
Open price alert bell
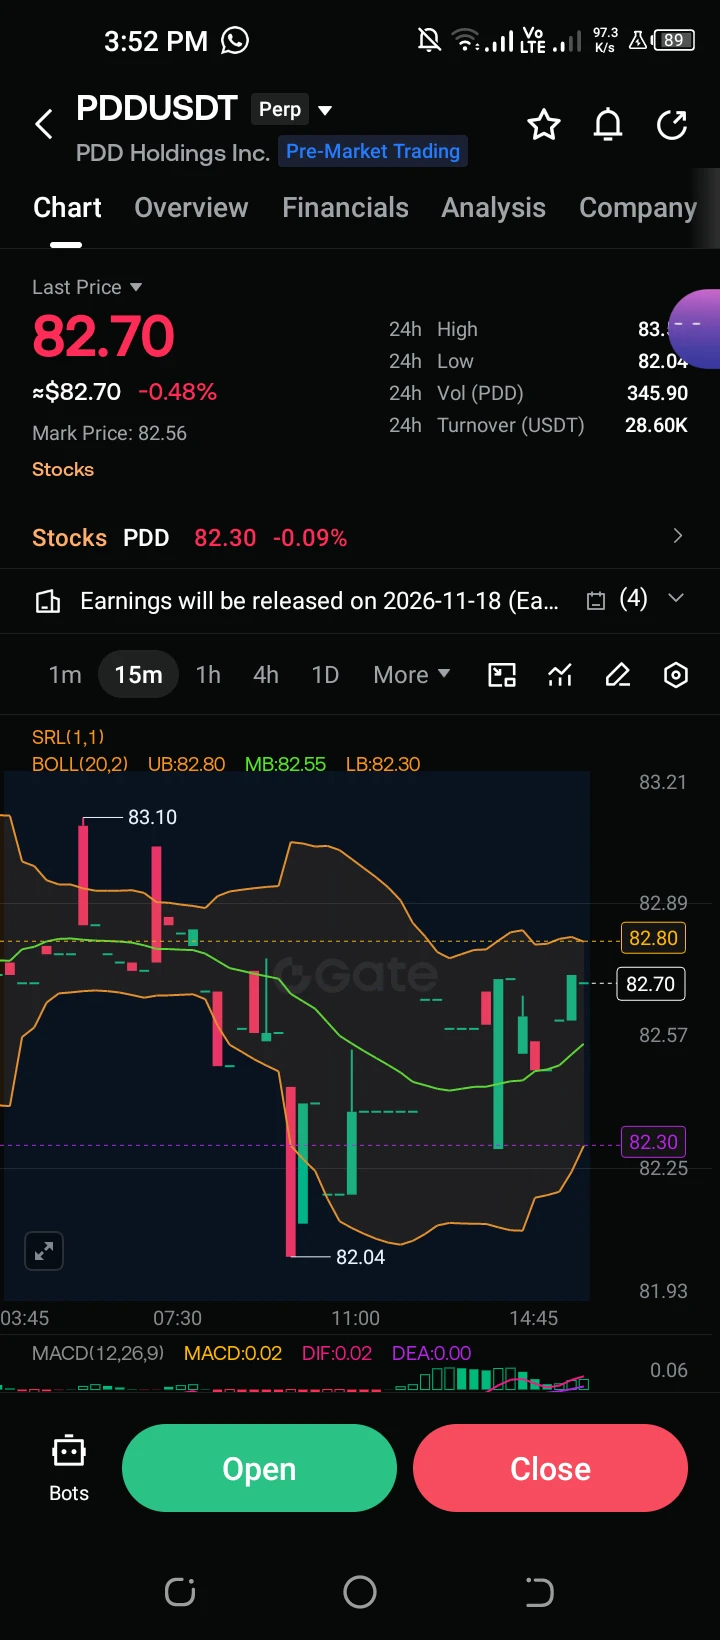608,125
